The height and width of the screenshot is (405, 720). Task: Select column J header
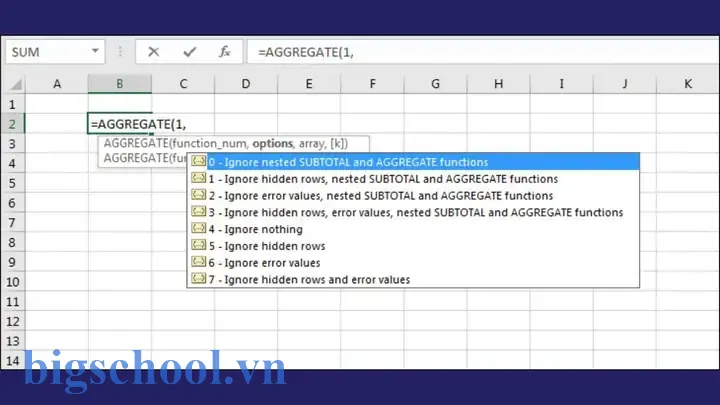pos(624,84)
